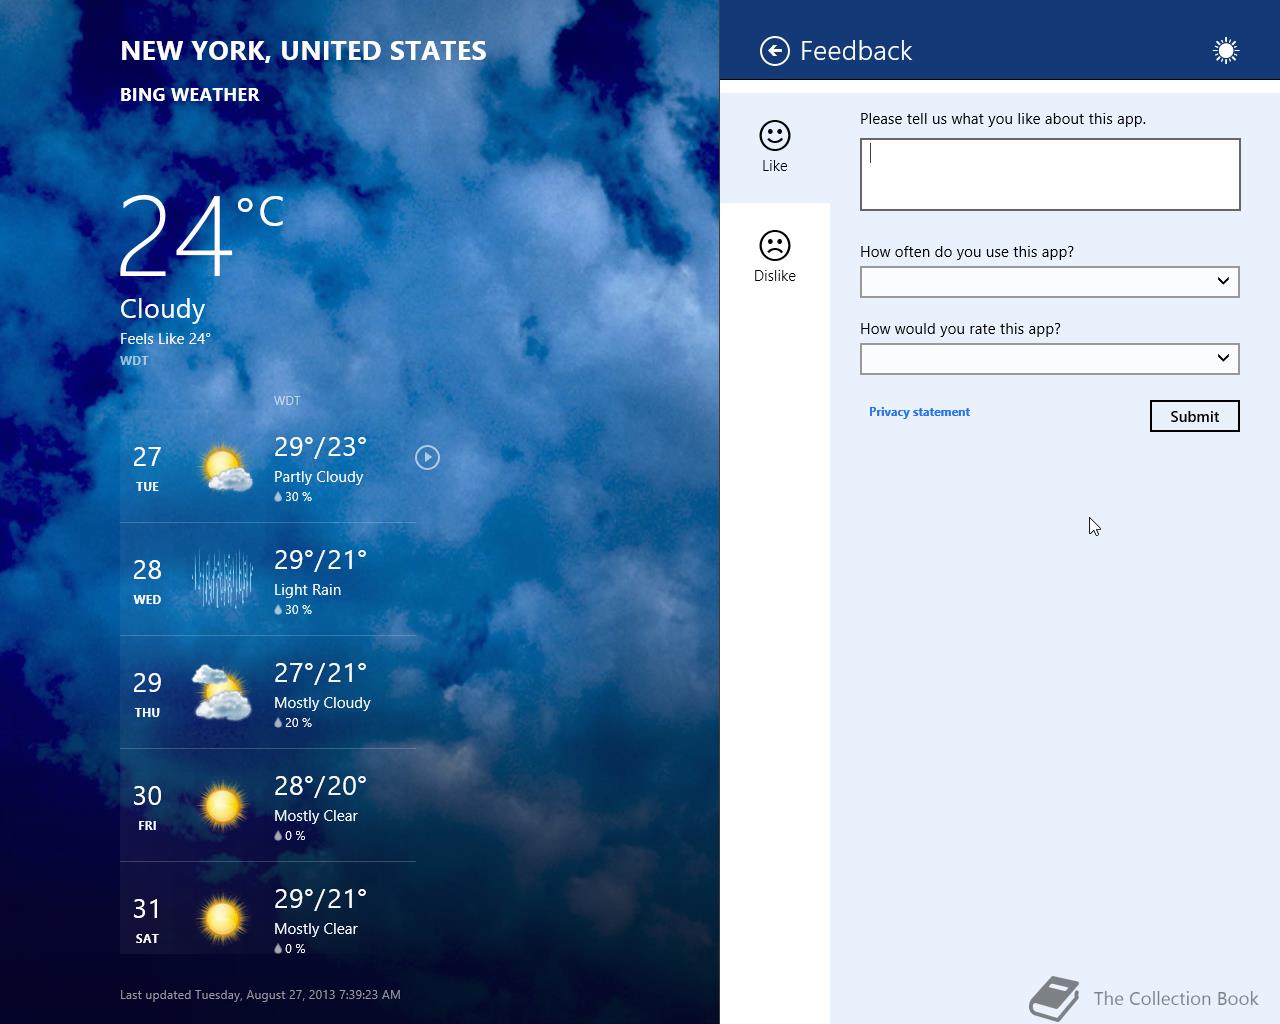The image size is (1280, 1024).
Task: Click the '29 THU' date label
Action: [147, 694]
